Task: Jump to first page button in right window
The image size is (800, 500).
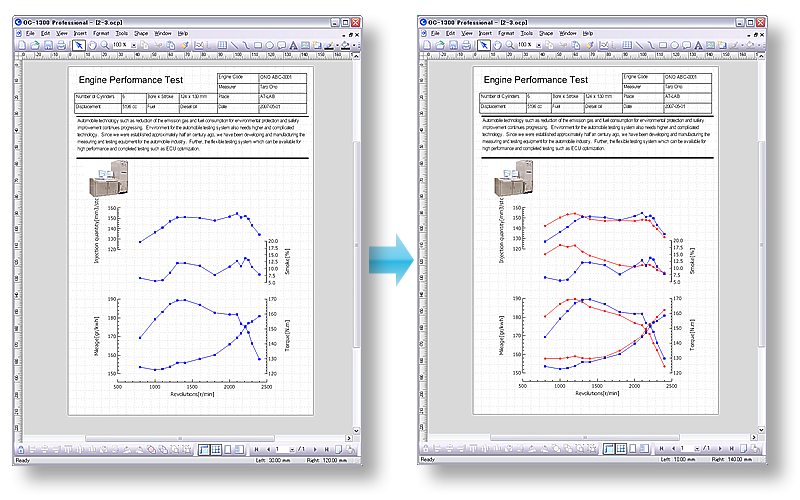Action: coord(660,449)
